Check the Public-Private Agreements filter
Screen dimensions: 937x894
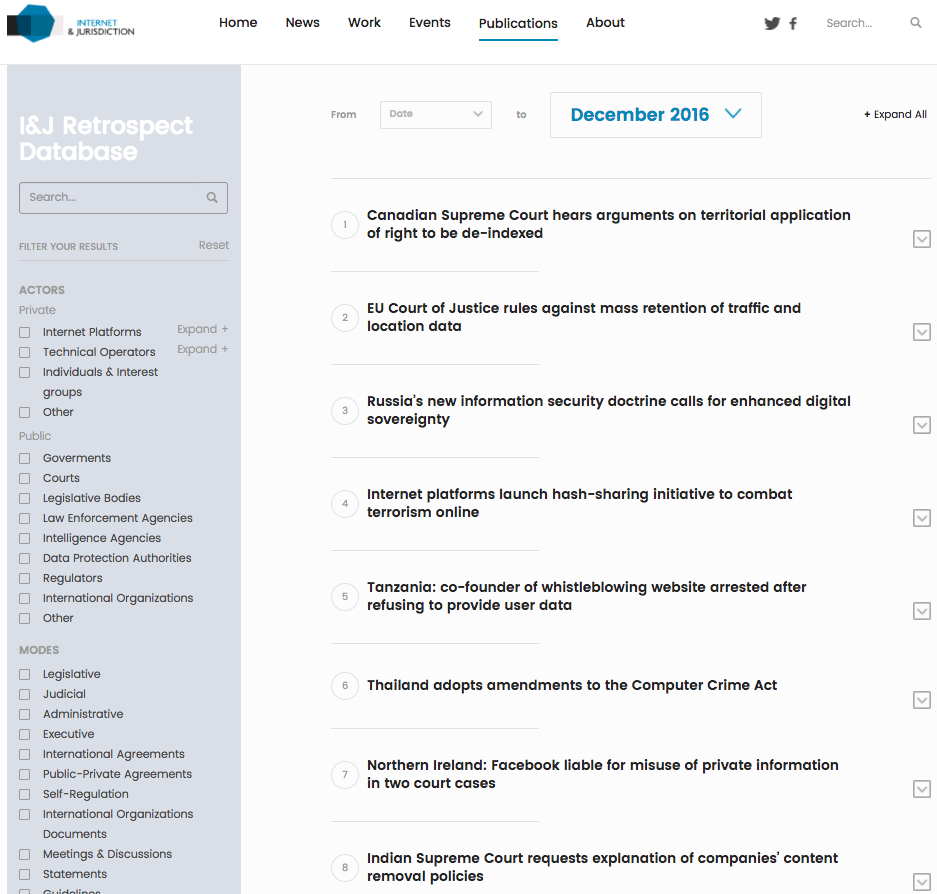tap(25, 774)
